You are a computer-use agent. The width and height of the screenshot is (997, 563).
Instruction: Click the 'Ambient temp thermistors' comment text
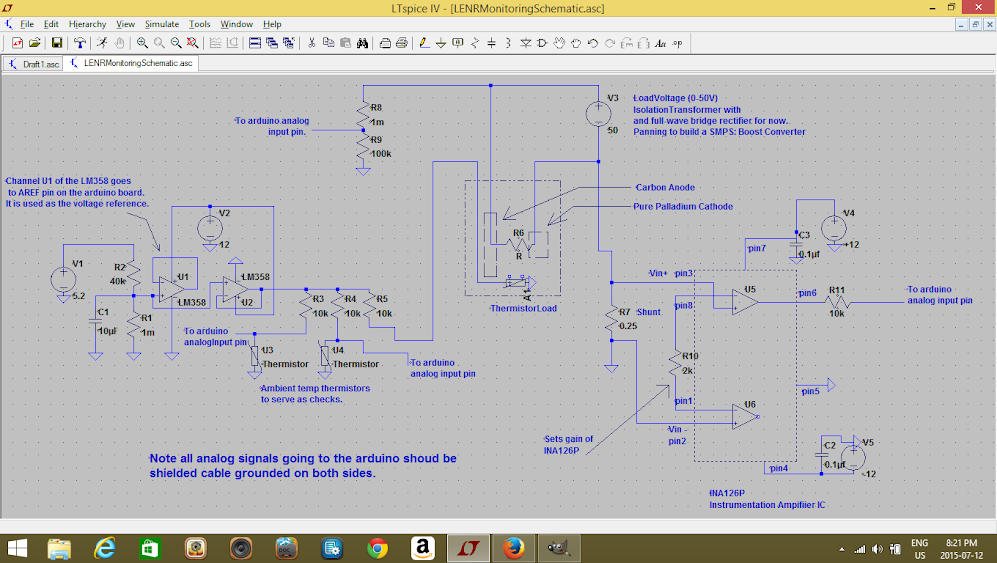coord(315,388)
